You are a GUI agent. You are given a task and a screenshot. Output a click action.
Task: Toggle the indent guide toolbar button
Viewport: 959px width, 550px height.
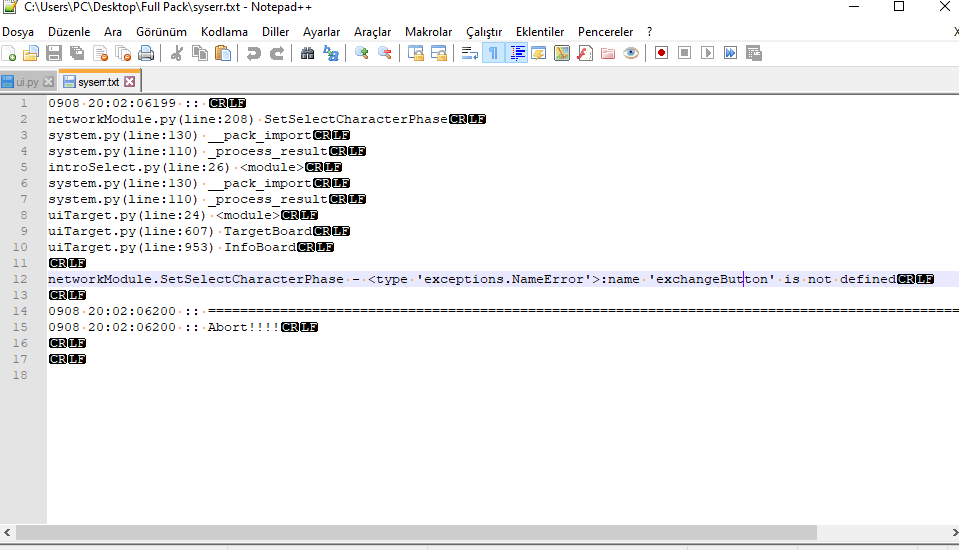coord(517,53)
